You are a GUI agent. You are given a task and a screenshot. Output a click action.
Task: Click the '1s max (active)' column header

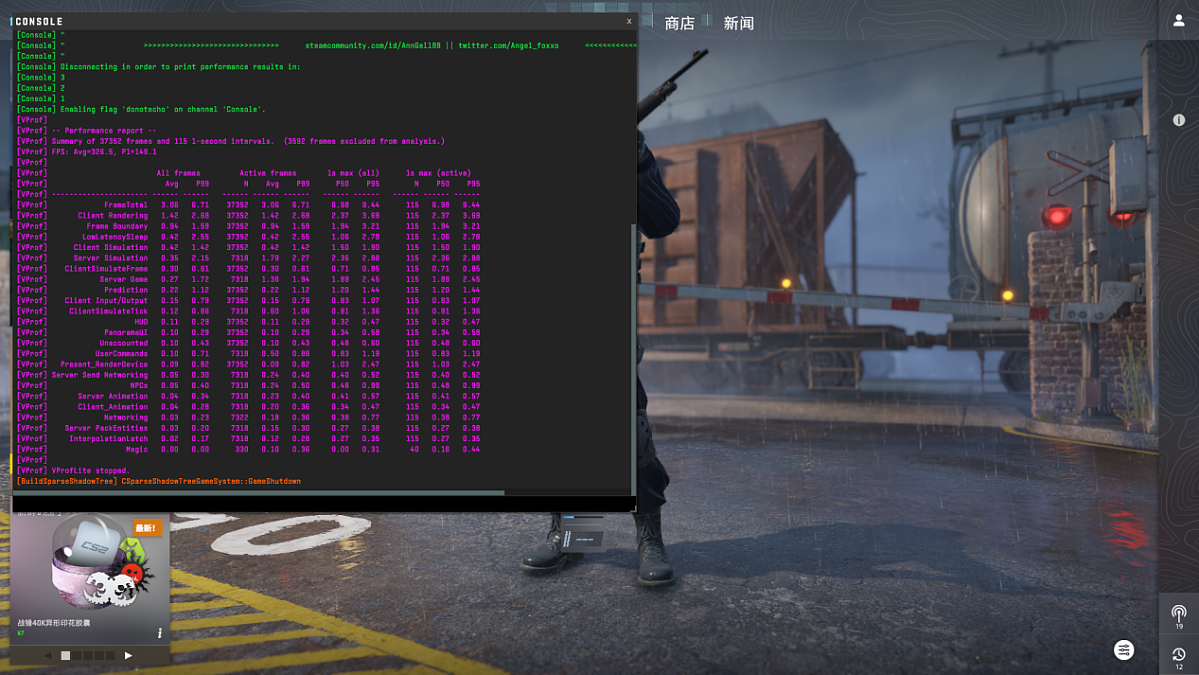438,174
